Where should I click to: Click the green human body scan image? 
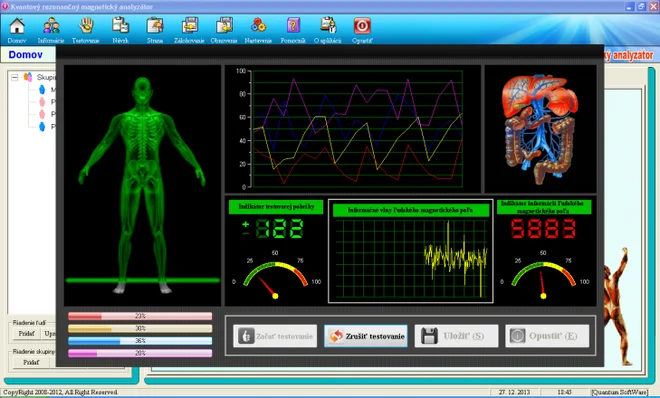142,185
